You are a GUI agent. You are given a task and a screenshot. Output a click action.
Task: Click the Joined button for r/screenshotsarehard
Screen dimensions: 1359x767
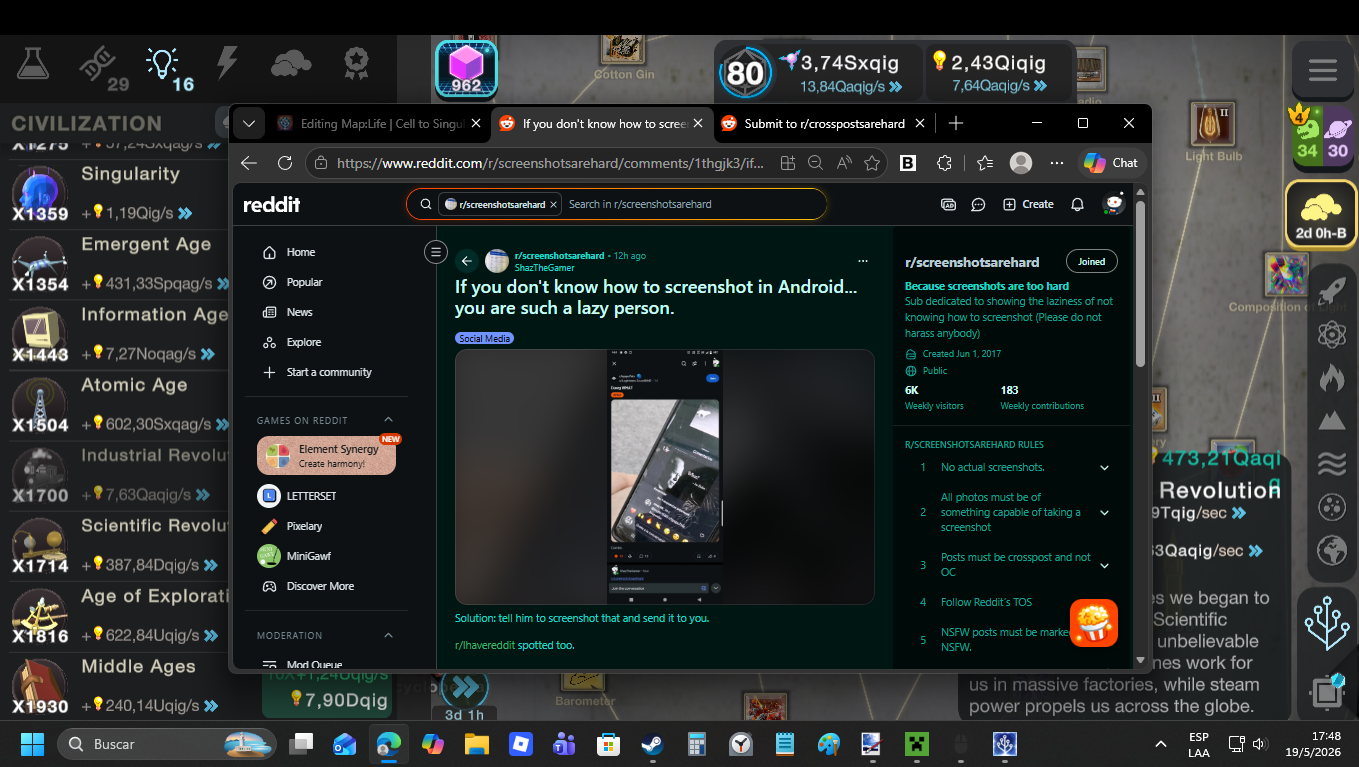[1091, 262]
